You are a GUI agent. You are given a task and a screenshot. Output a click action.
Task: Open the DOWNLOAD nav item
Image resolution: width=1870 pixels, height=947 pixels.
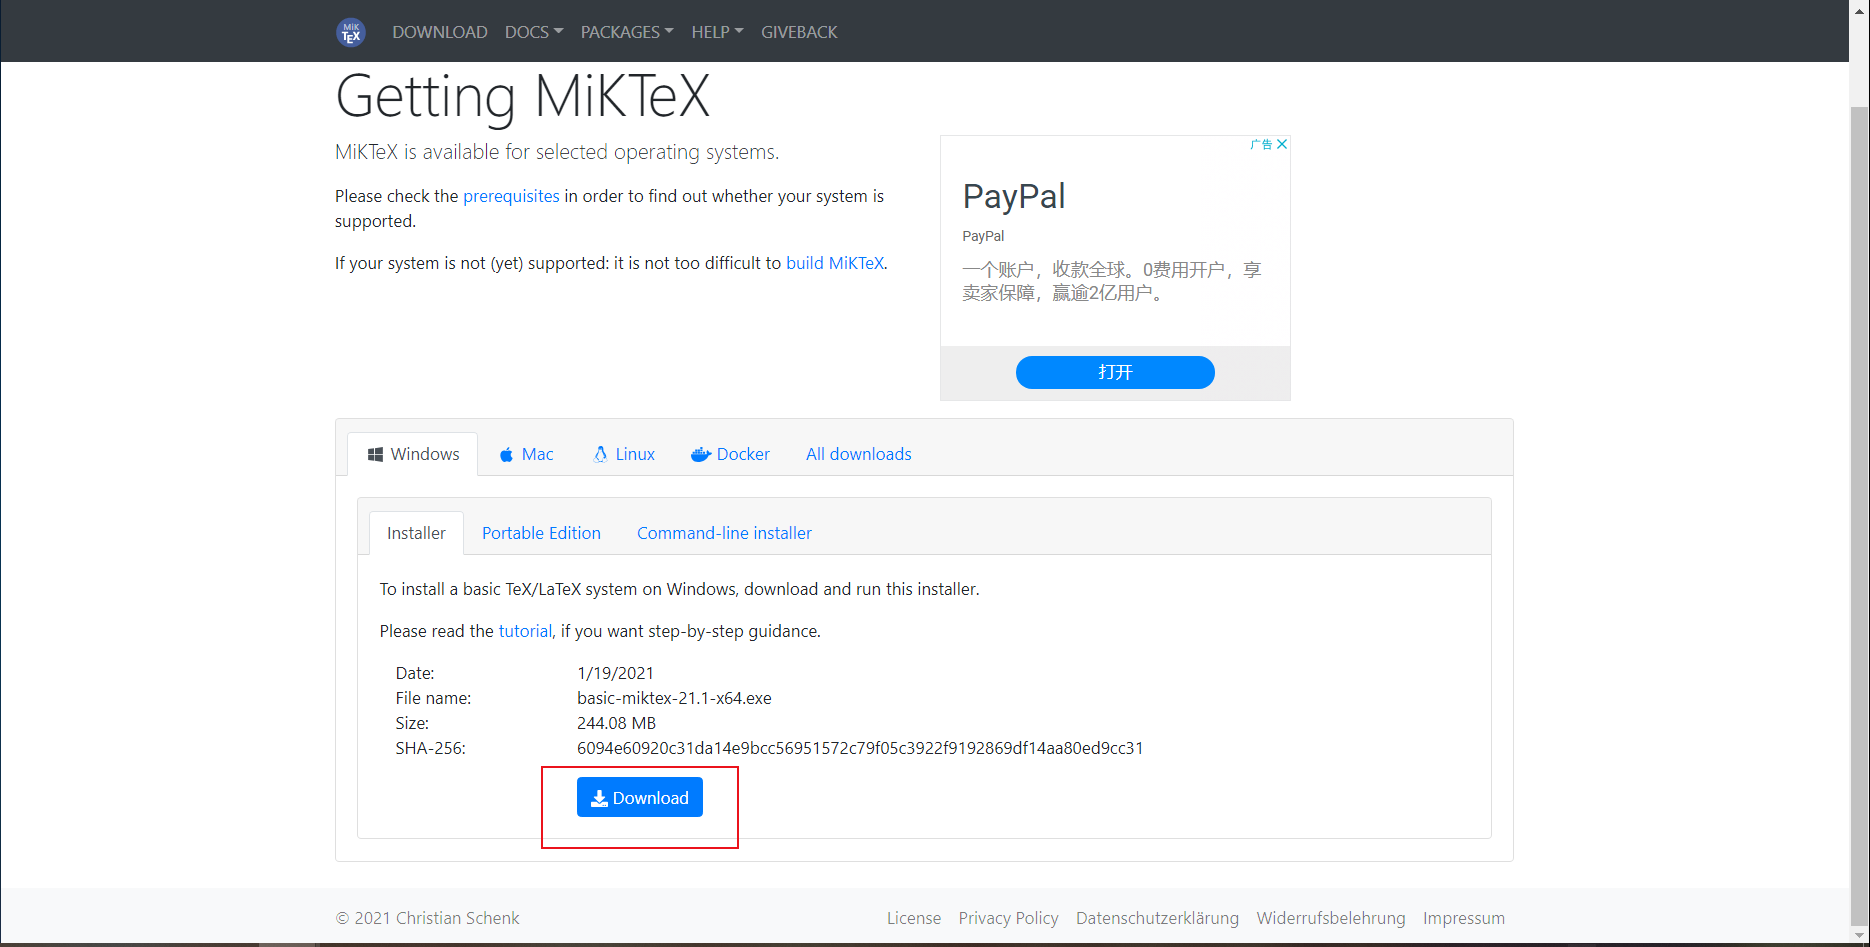440,32
